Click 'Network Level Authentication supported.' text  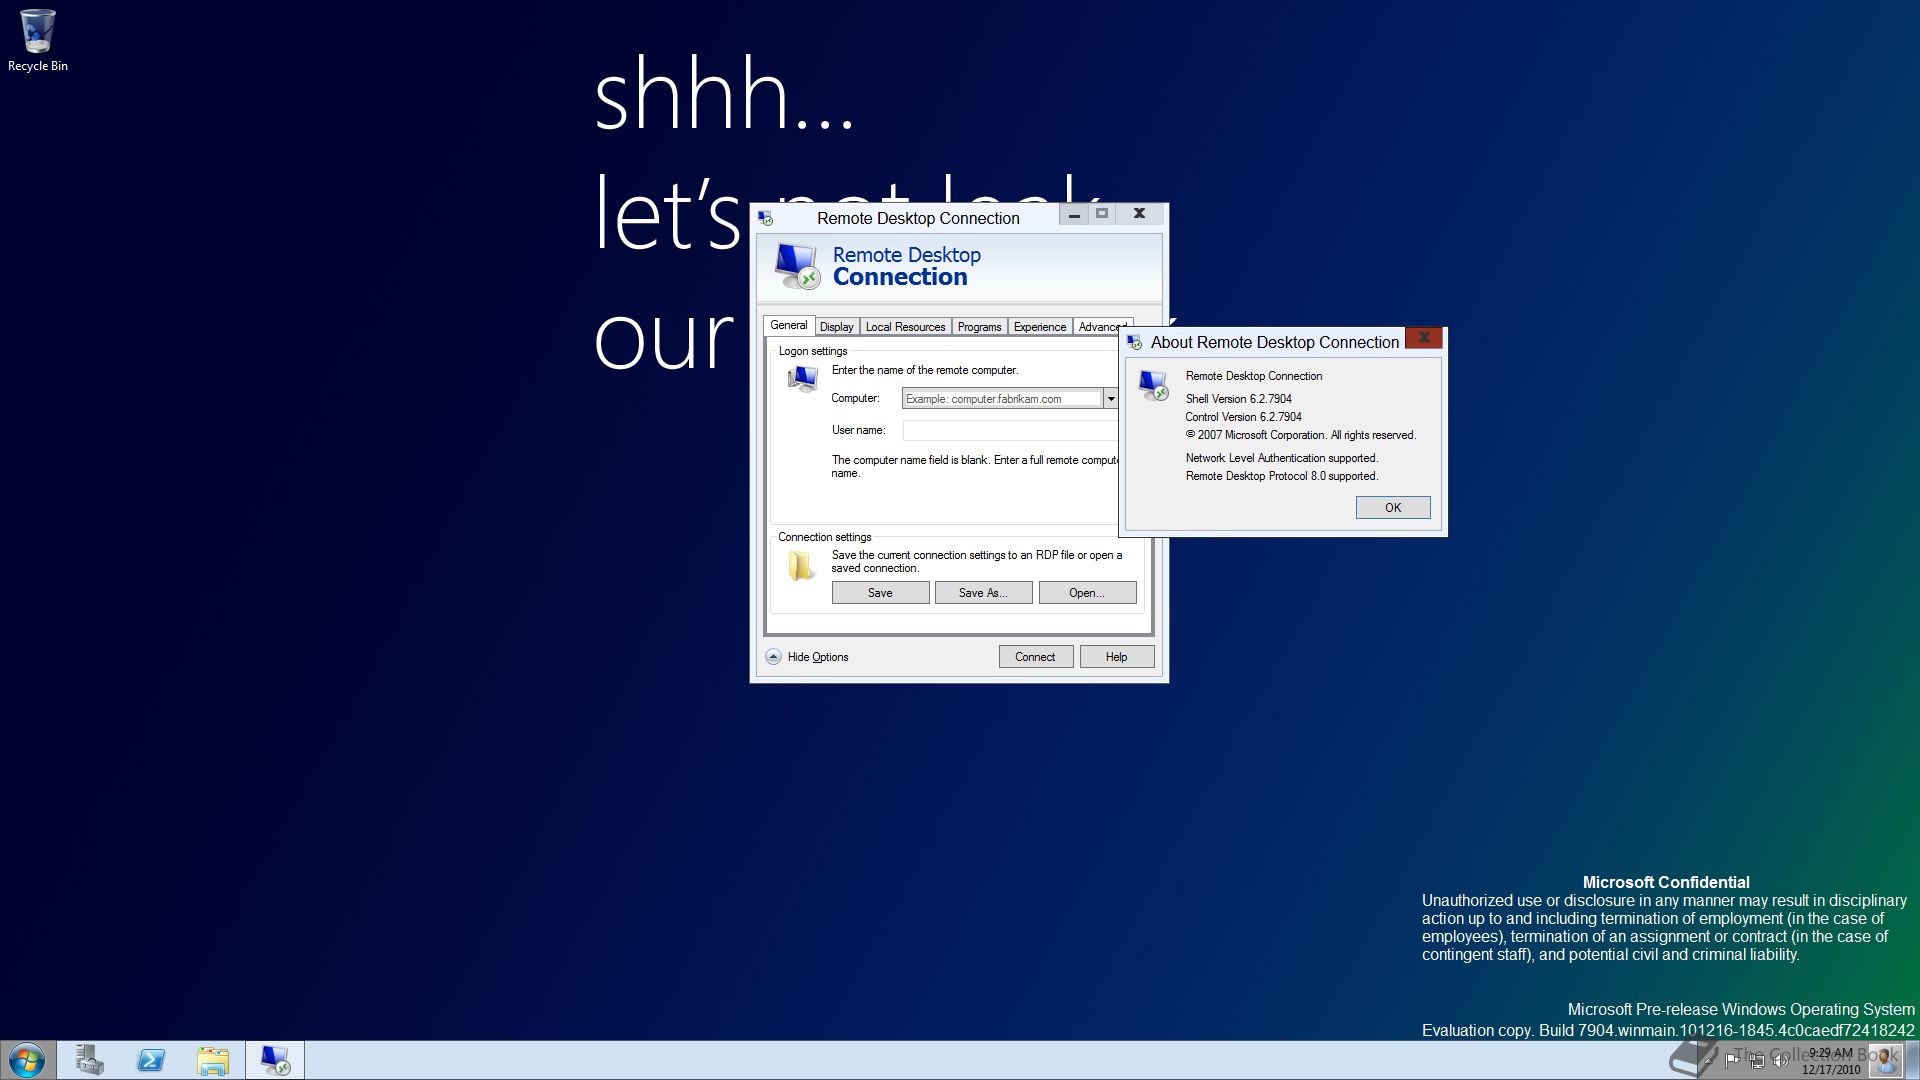pyautogui.click(x=1281, y=458)
